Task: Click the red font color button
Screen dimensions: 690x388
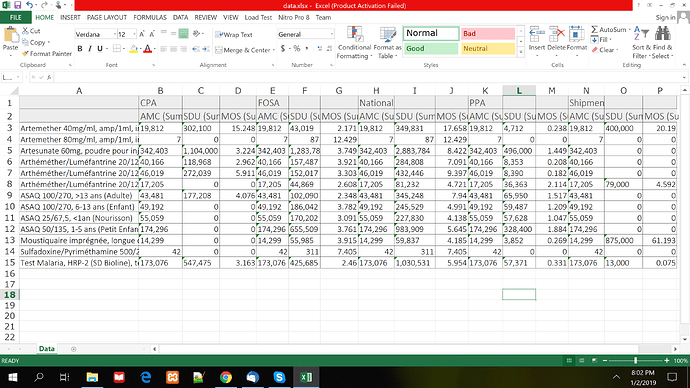Action: click(x=147, y=49)
